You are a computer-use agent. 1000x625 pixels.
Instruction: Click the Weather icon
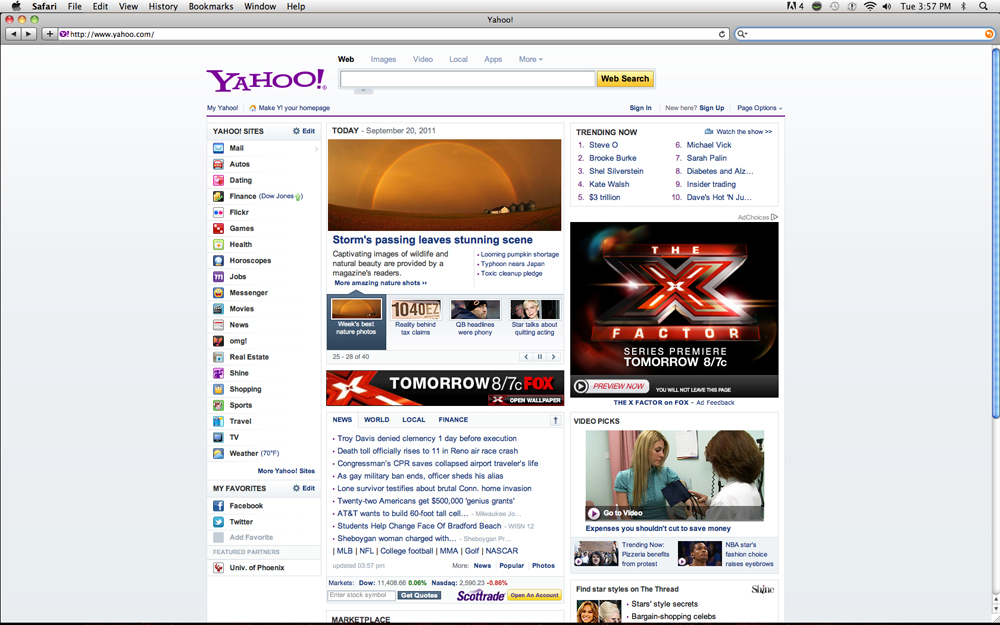pos(218,453)
